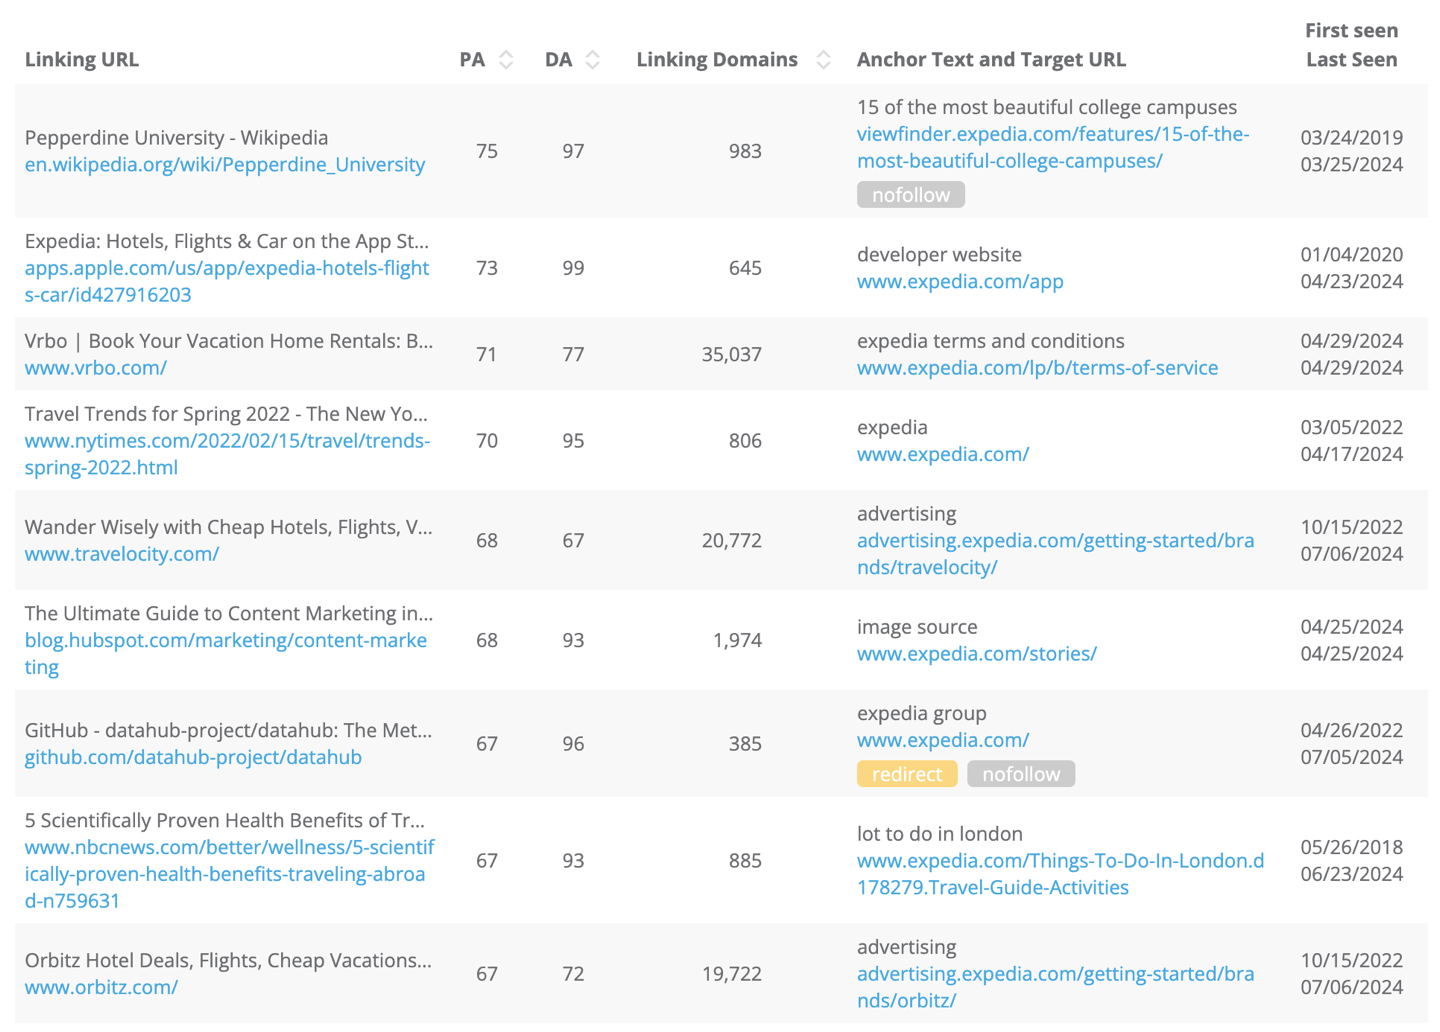The width and height of the screenshot is (1440, 1032).
Task: Open www.vrbo.com linking URL
Action: point(96,367)
